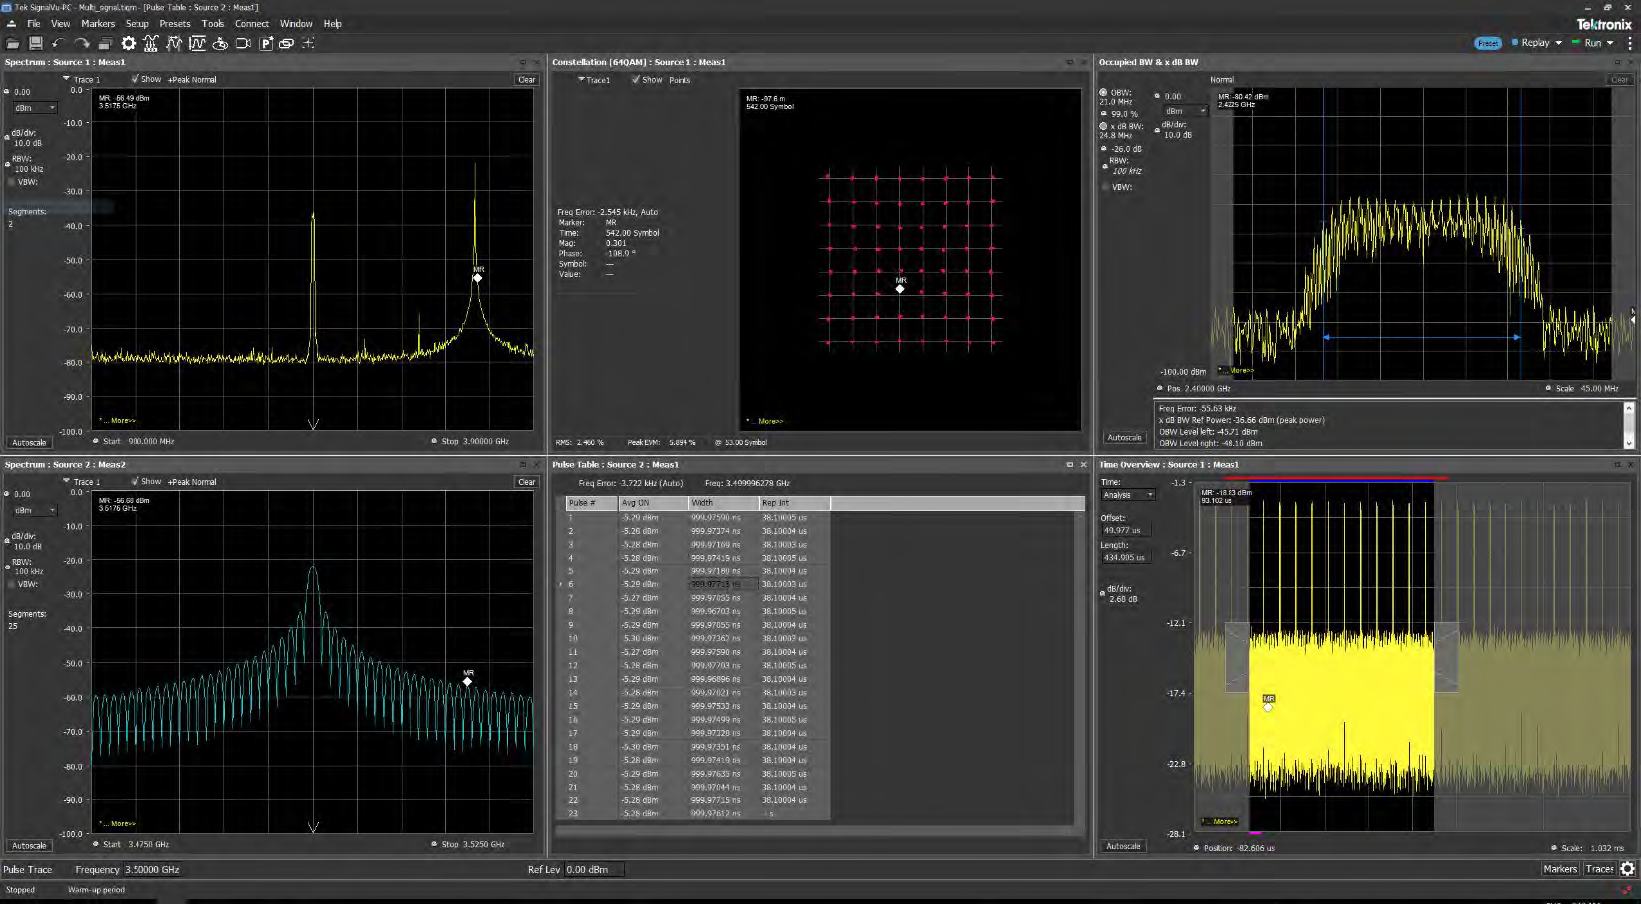
Task: Open the three-dot menu beside Run
Action: 1630,43
